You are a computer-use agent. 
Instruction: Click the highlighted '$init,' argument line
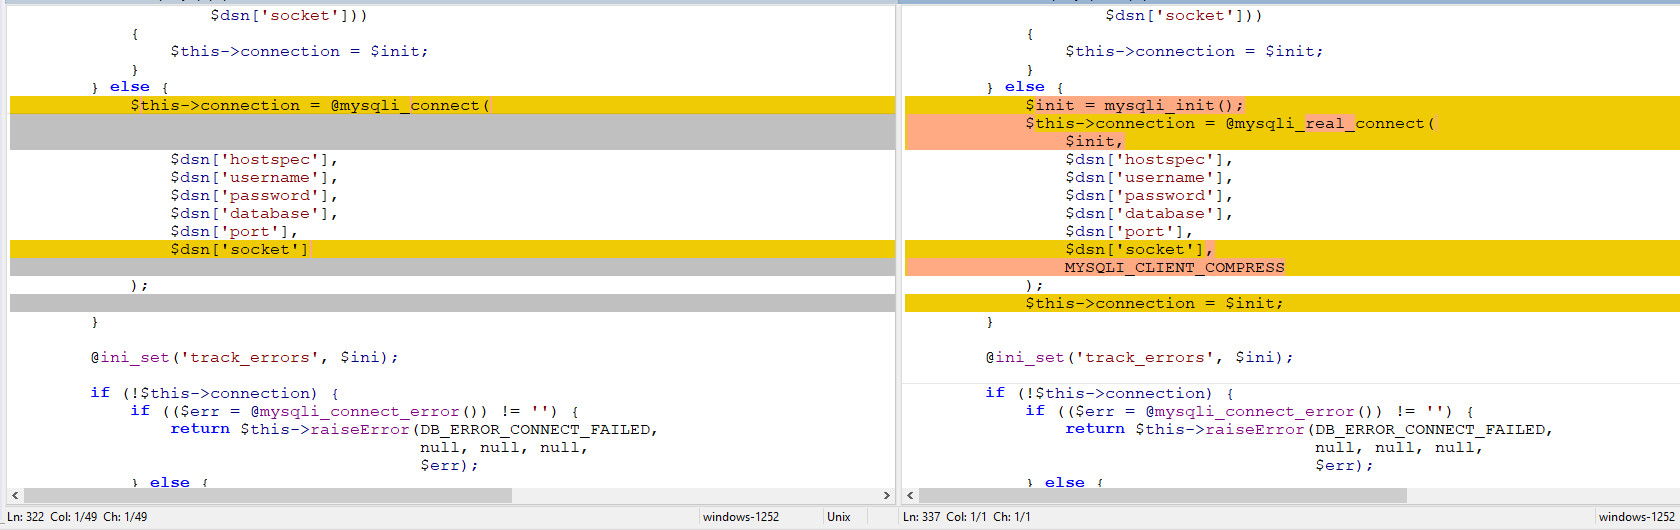coord(1292,141)
